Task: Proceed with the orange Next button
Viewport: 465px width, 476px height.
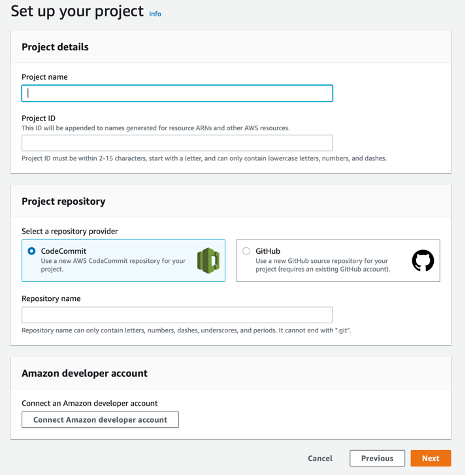Action: pos(431,458)
